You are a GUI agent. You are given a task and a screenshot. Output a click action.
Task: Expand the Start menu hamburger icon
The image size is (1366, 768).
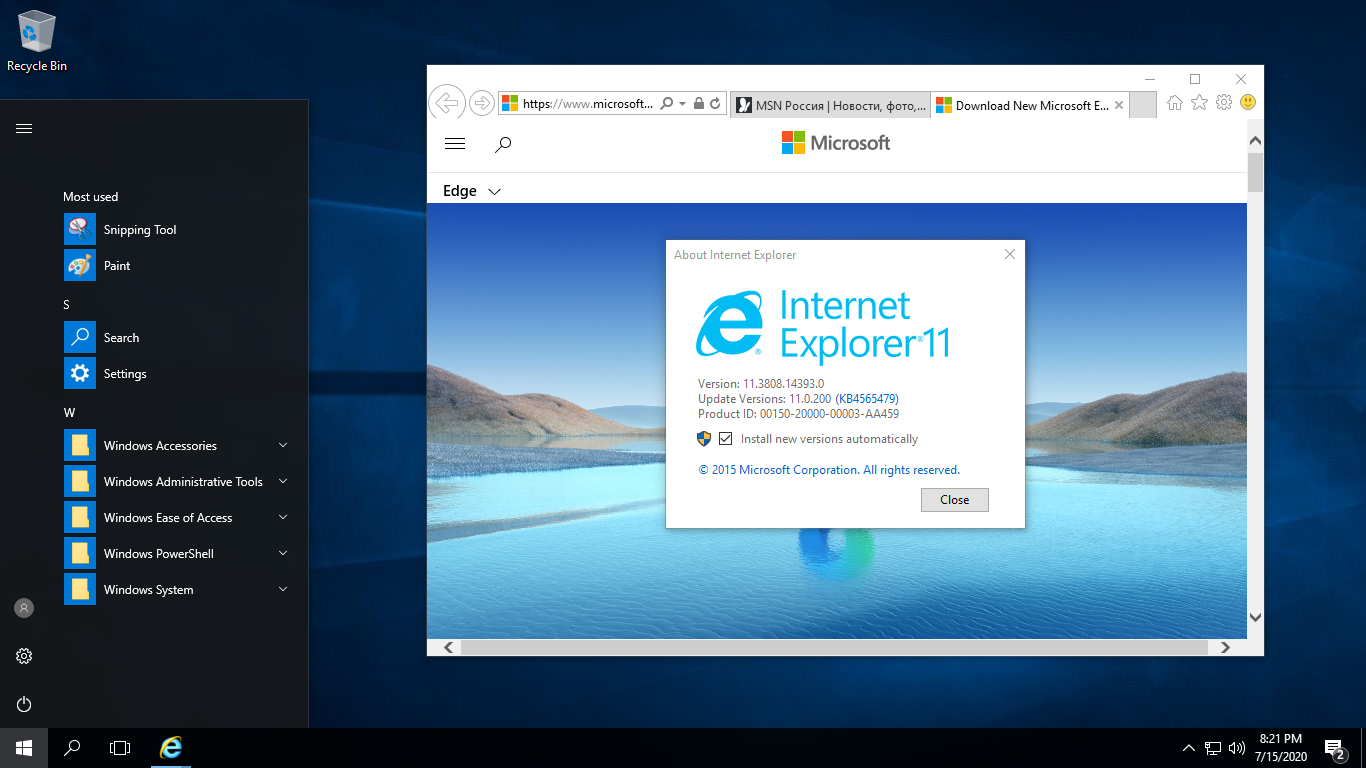click(x=24, y=128)
